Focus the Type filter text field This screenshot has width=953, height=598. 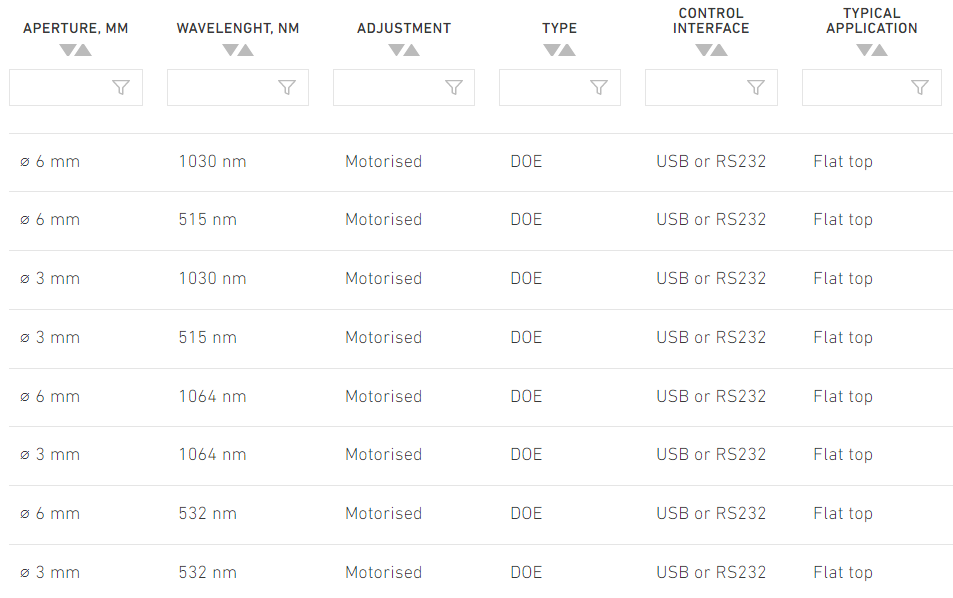560,88
